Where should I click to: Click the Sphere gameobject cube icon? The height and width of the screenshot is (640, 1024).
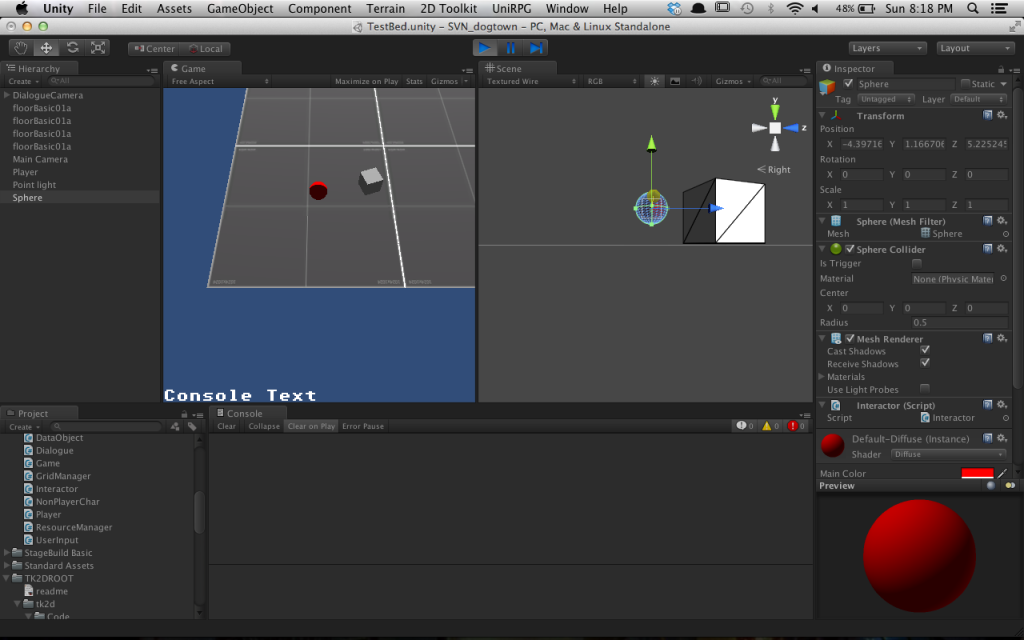[827, 86]
